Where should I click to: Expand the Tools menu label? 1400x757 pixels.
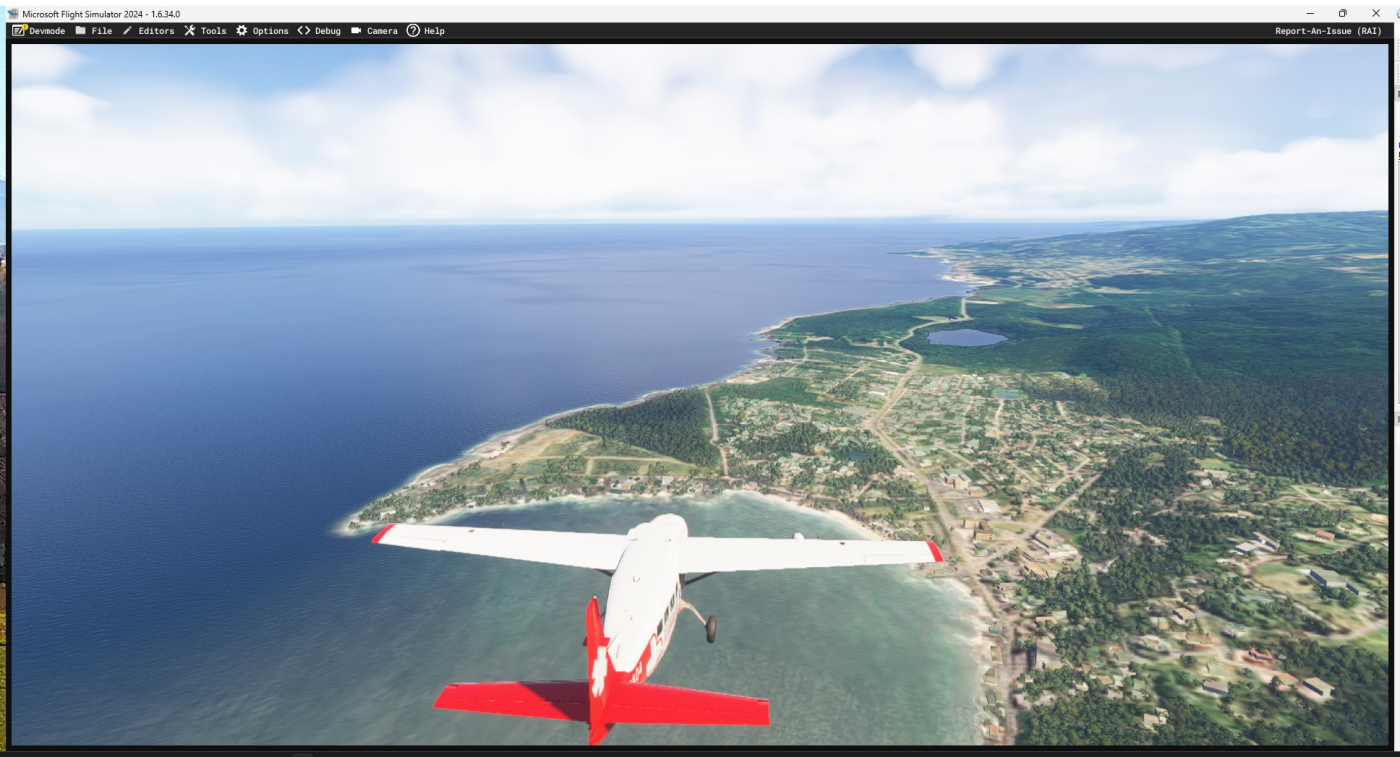coord(213,31)
